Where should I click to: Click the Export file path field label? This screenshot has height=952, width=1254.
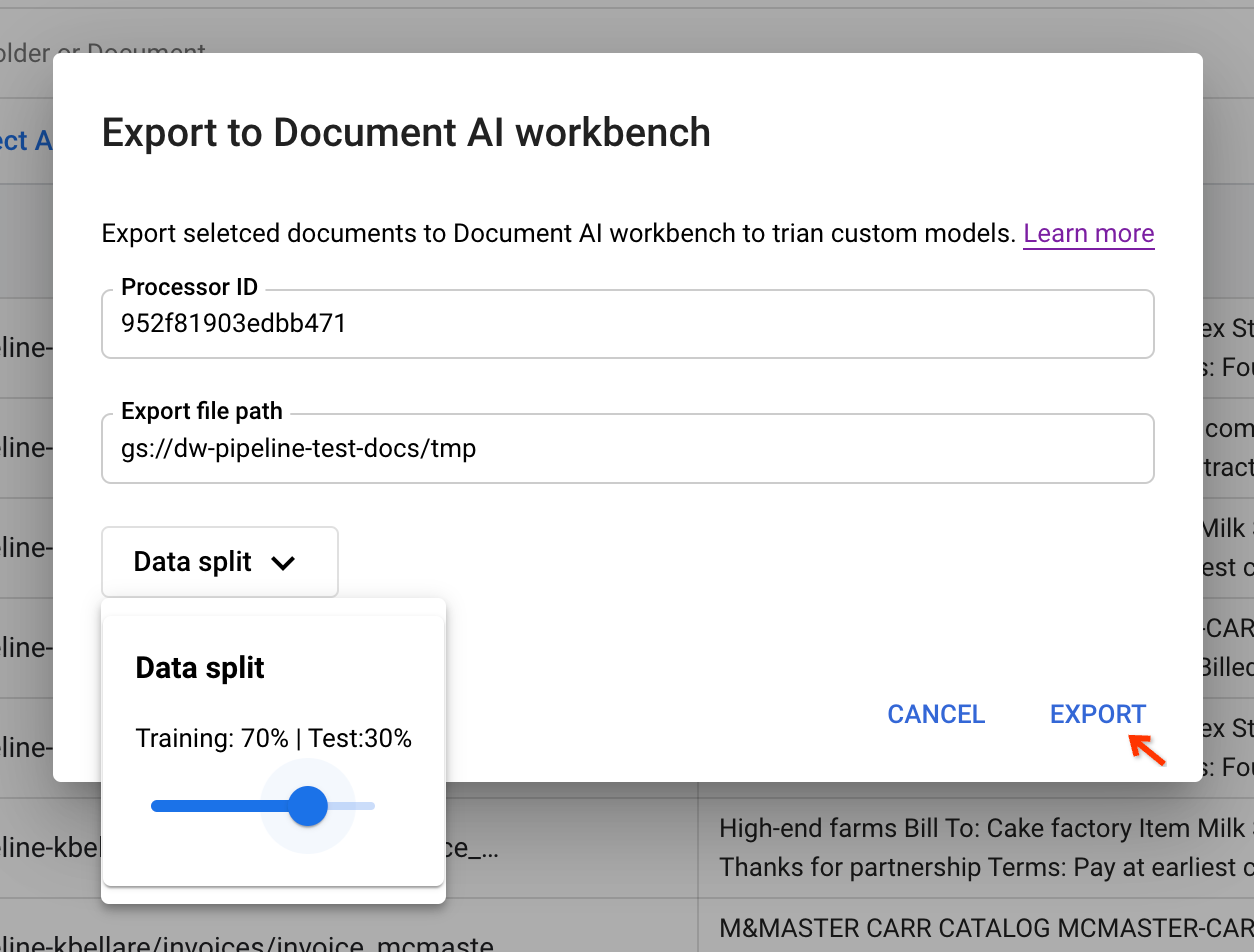coord(201,412)
